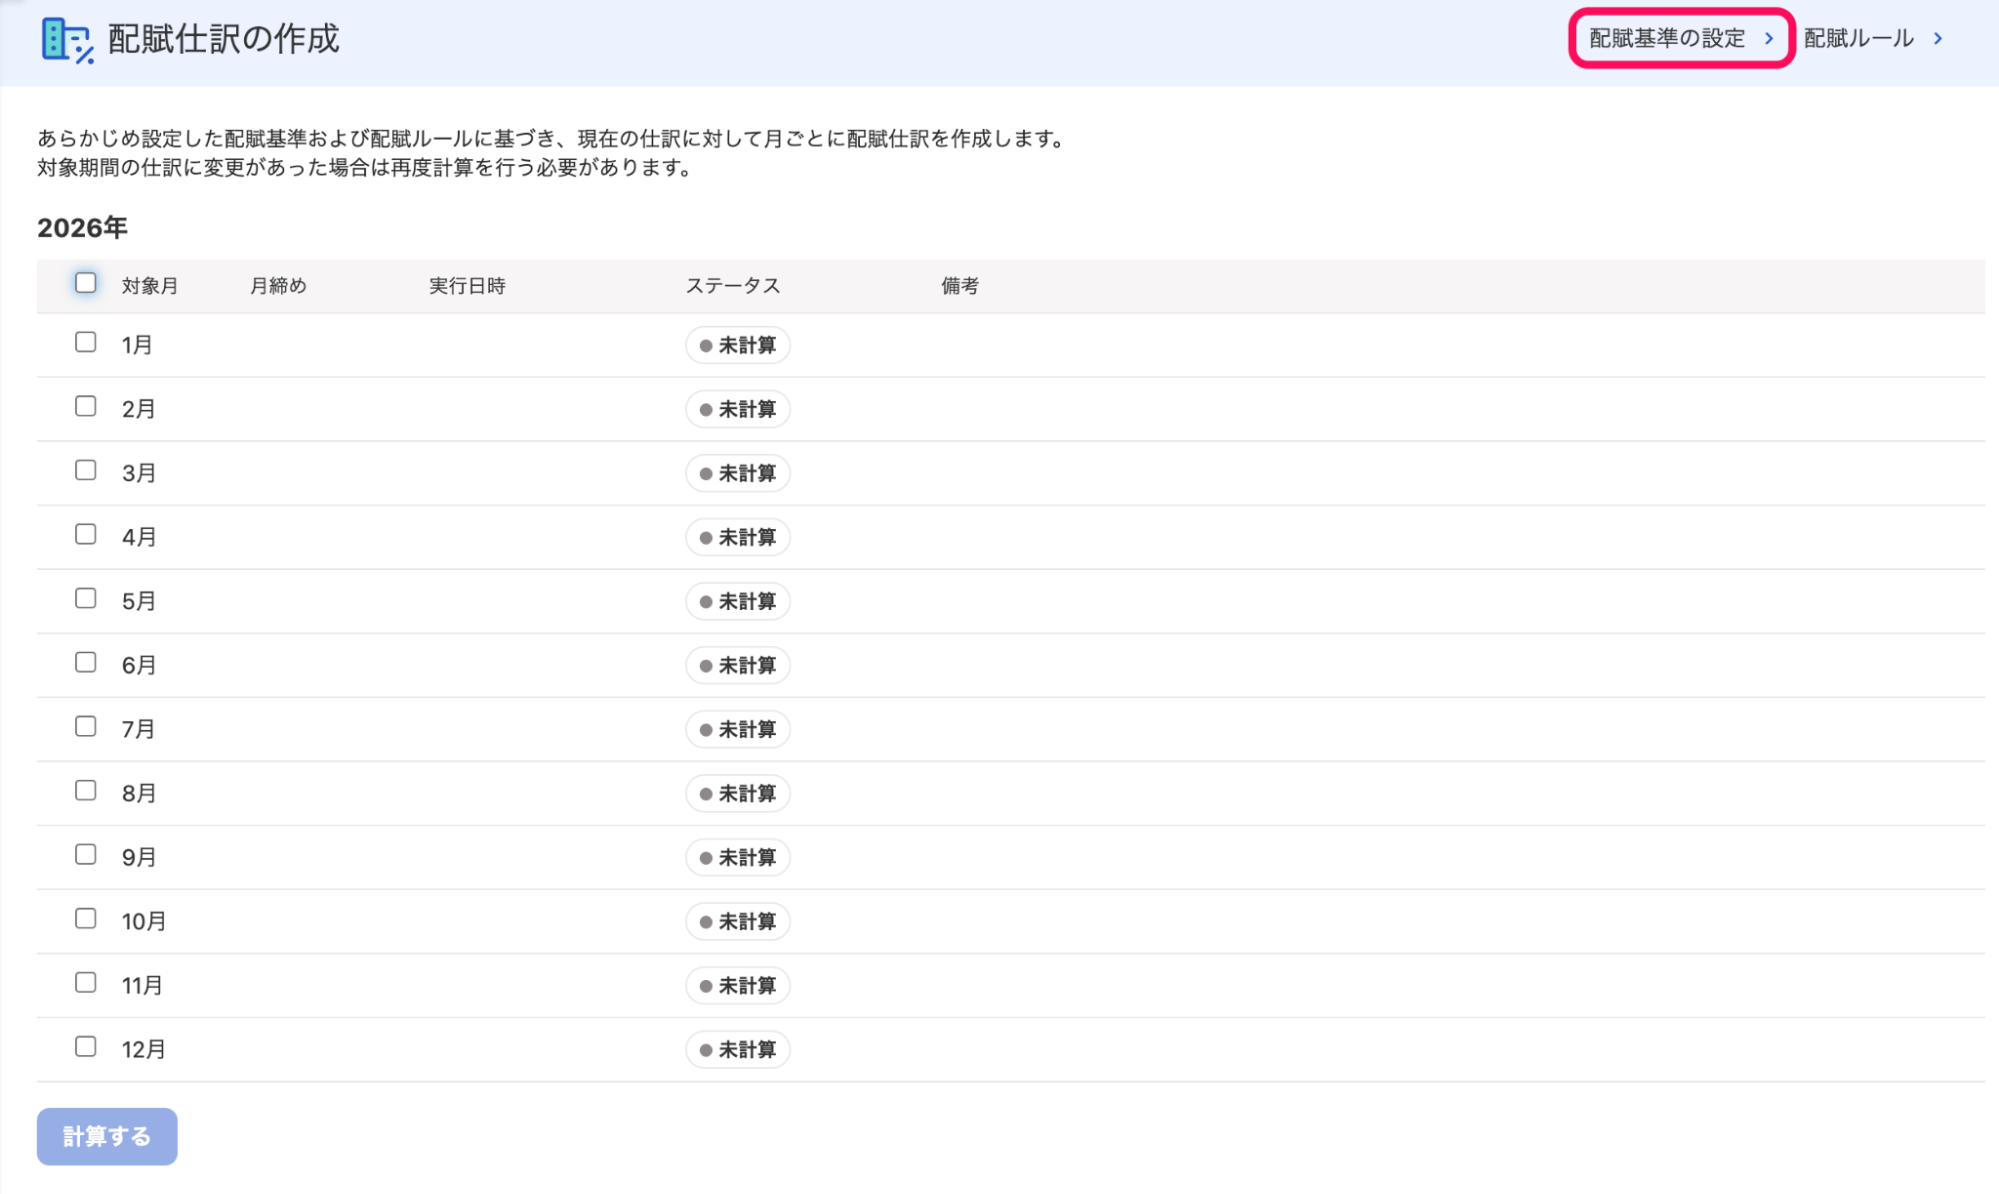Click the chevron next to 配賦ルール

click(x=1938, y=38)
